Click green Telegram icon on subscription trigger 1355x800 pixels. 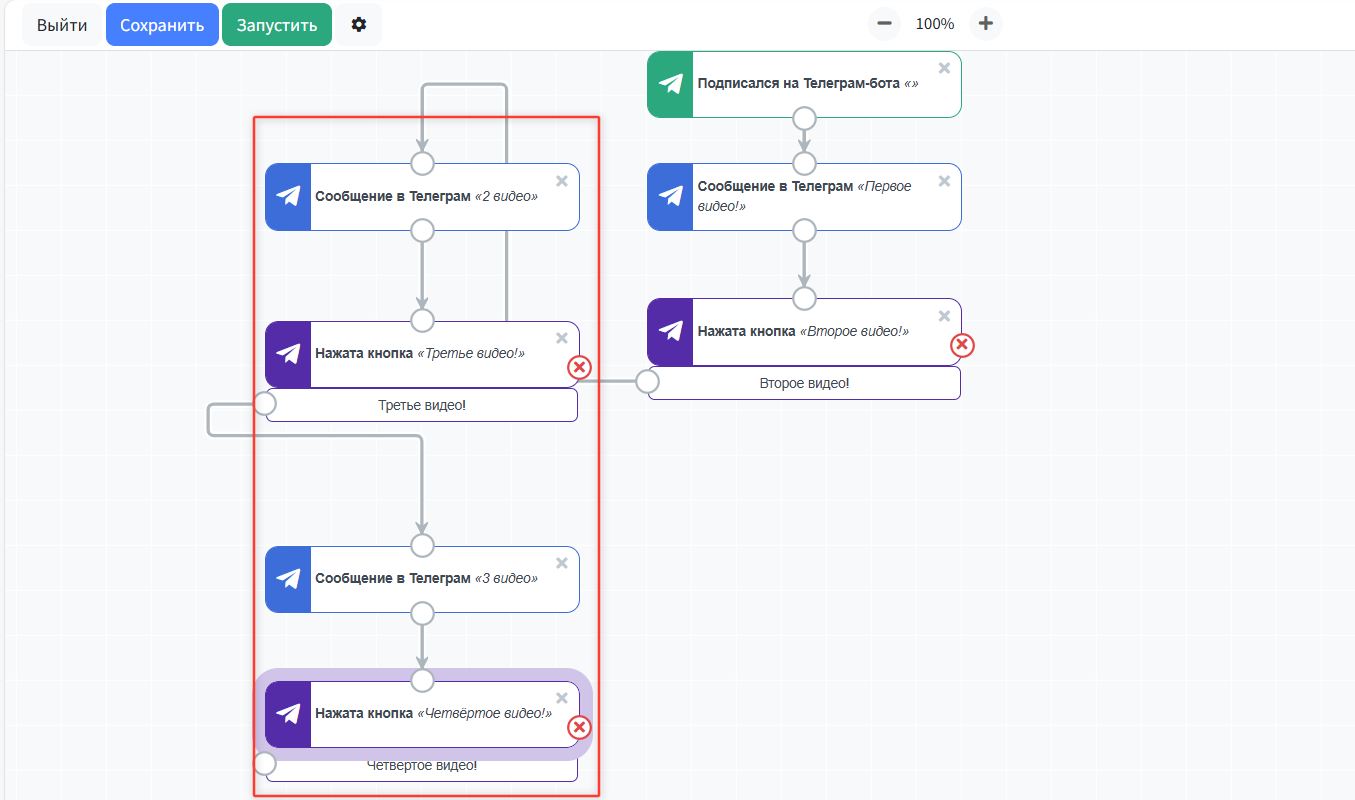671,84
